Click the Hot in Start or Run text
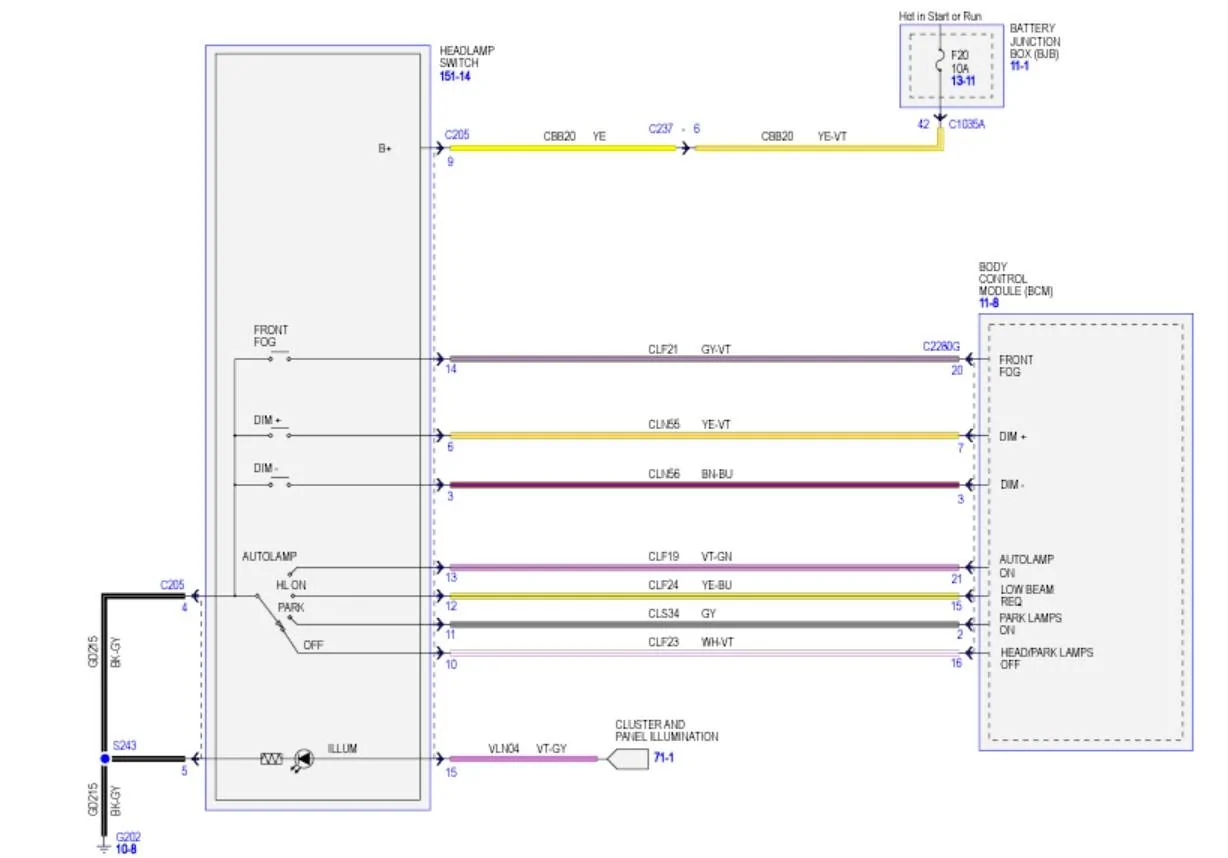 click(x=940, y=16)
